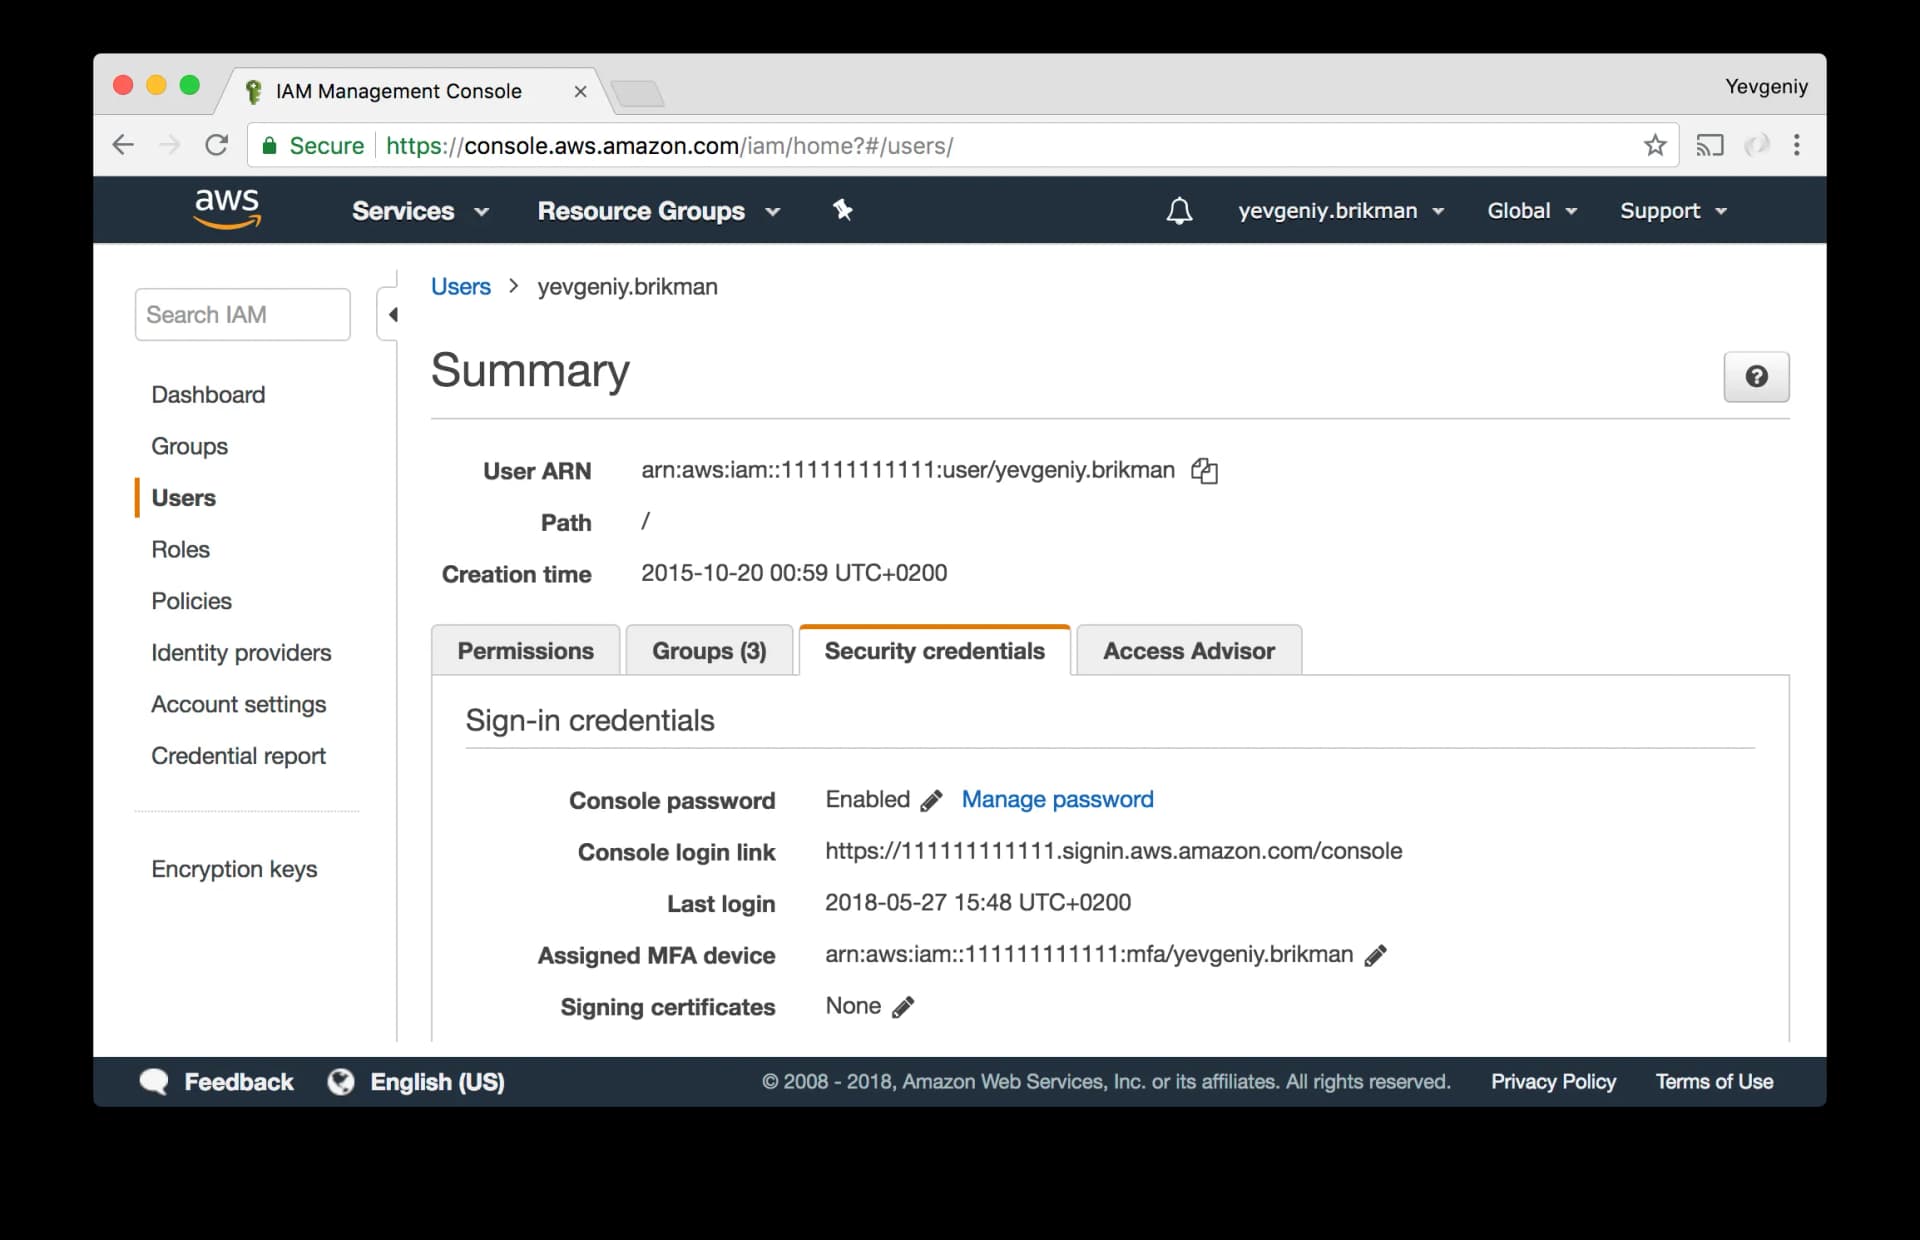This screenshot has width=1920, height=1240.
Task: Click the Feedback speech bubble icon
Action: pyautogui.click(x=154, y=1082)
